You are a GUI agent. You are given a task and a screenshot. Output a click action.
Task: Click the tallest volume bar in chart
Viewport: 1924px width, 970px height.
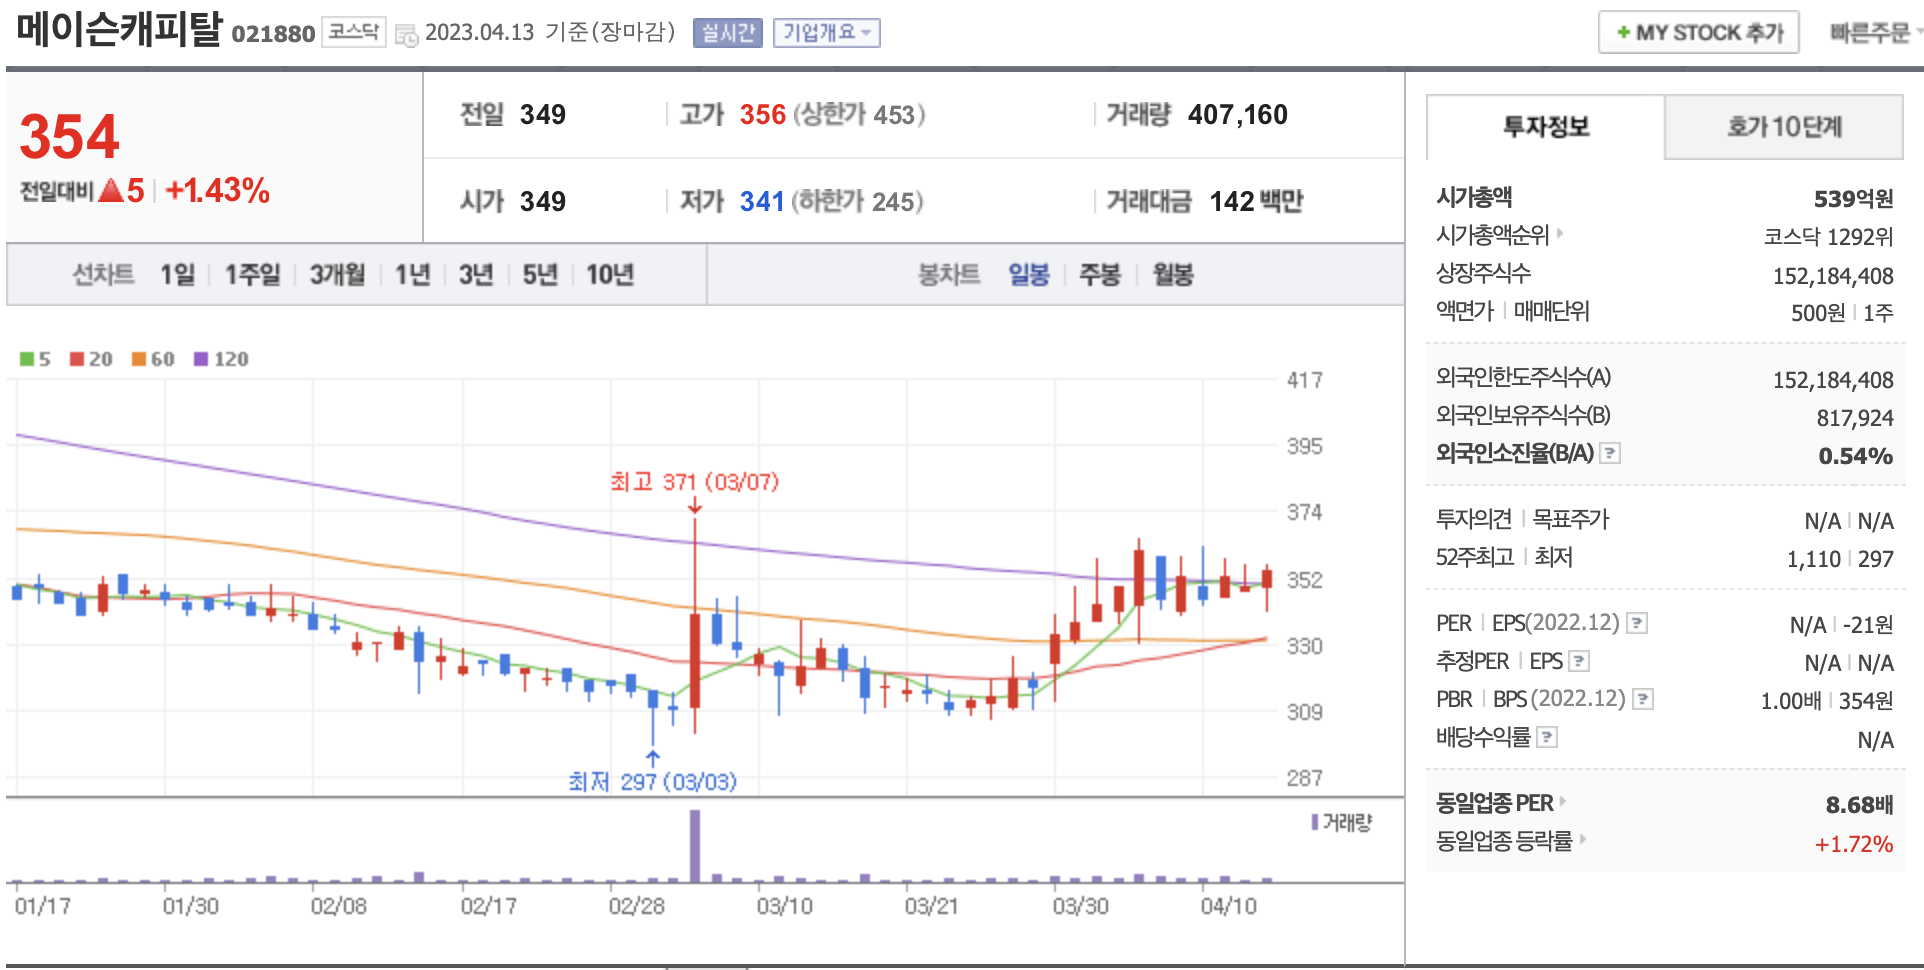(695, 846)
